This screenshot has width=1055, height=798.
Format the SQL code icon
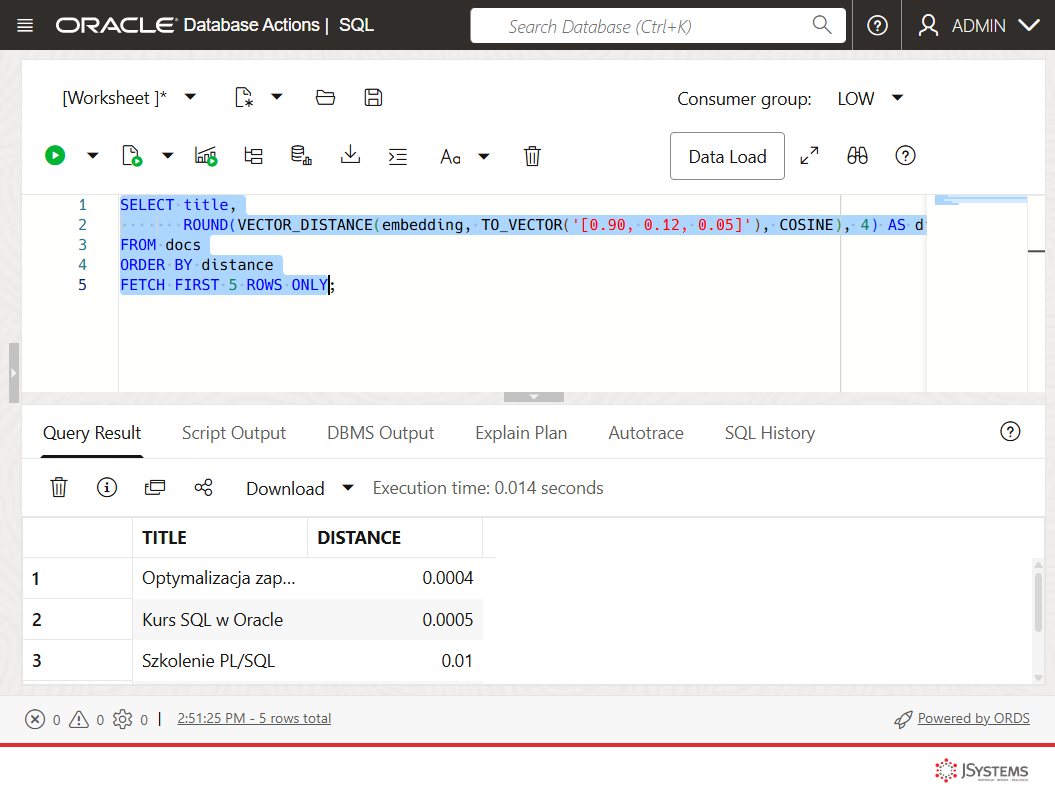(398, 157)
